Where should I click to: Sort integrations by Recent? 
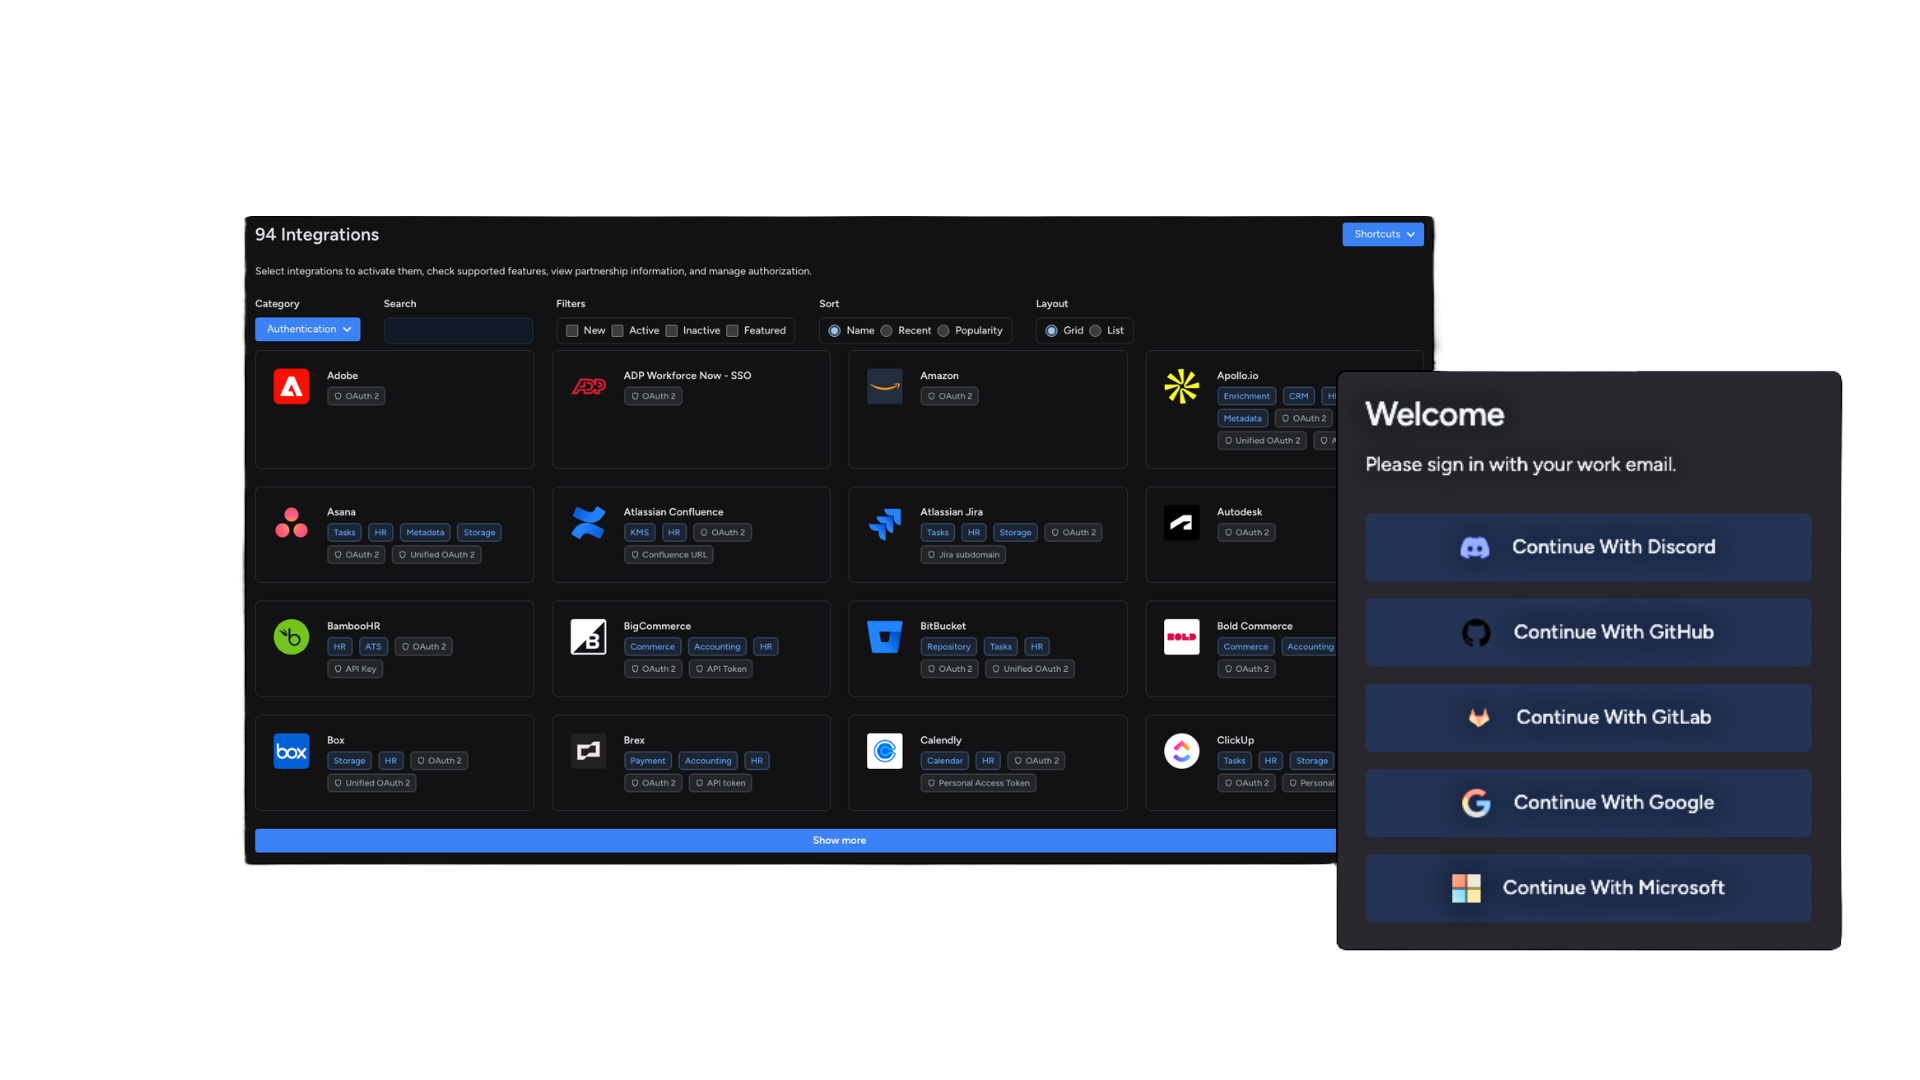pyautogui.click(x=886, y=331)
